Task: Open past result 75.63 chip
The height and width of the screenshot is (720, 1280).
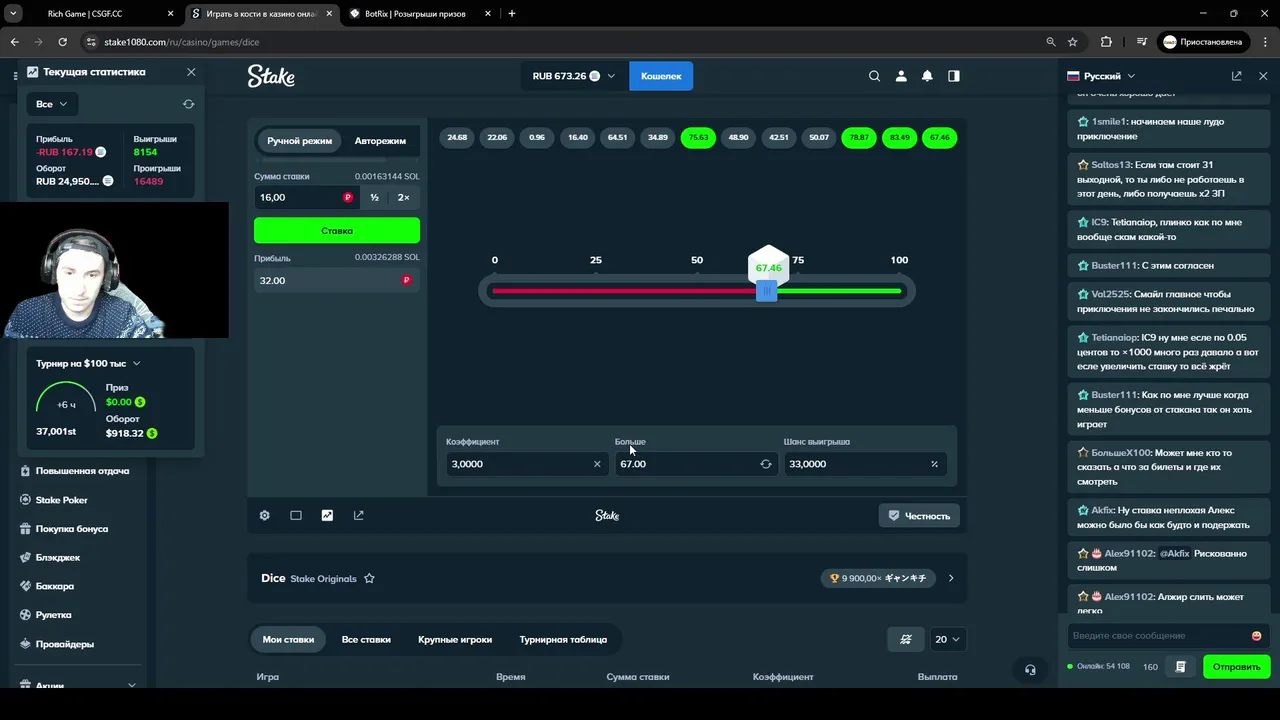Action: 698,137
